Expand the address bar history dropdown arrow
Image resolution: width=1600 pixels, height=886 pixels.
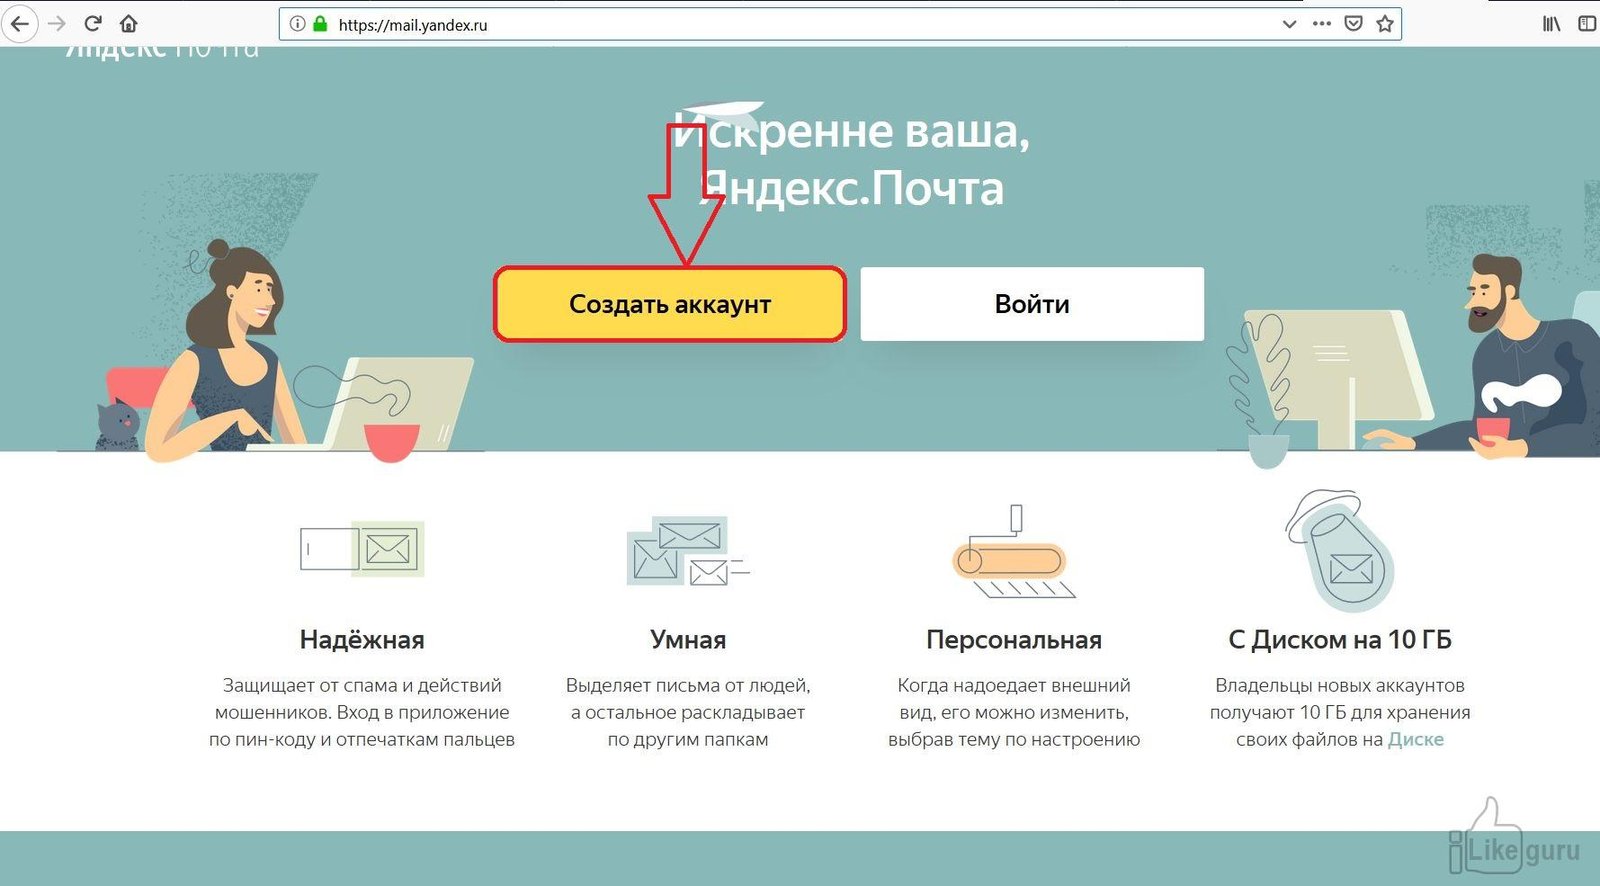pos(1289,24)
